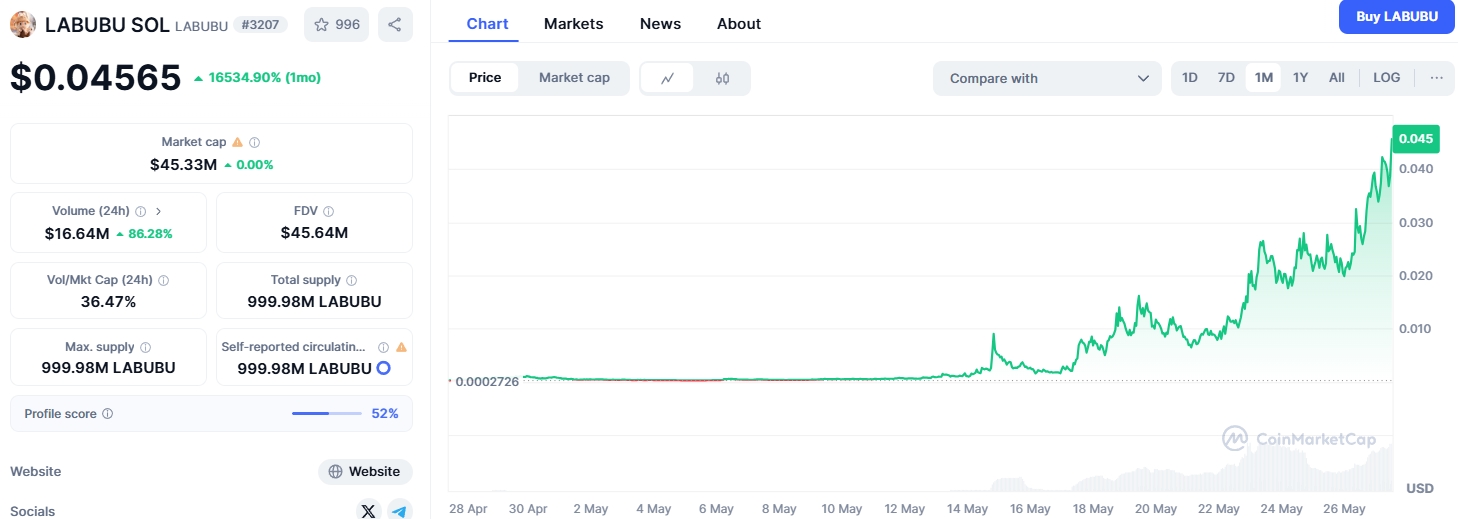Image resolution: width=1458 pixels, height=519 pixels.
Task: Click the 0.045 current price tag
Action: point(1416,139)
